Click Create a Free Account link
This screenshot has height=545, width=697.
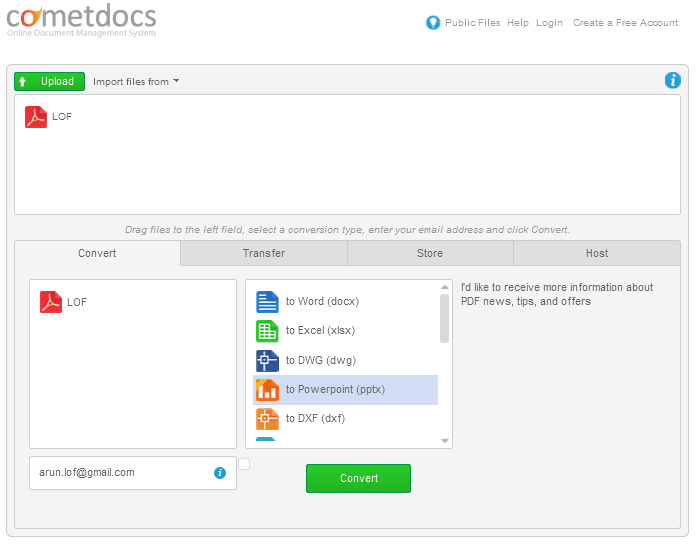coord(625,22)
